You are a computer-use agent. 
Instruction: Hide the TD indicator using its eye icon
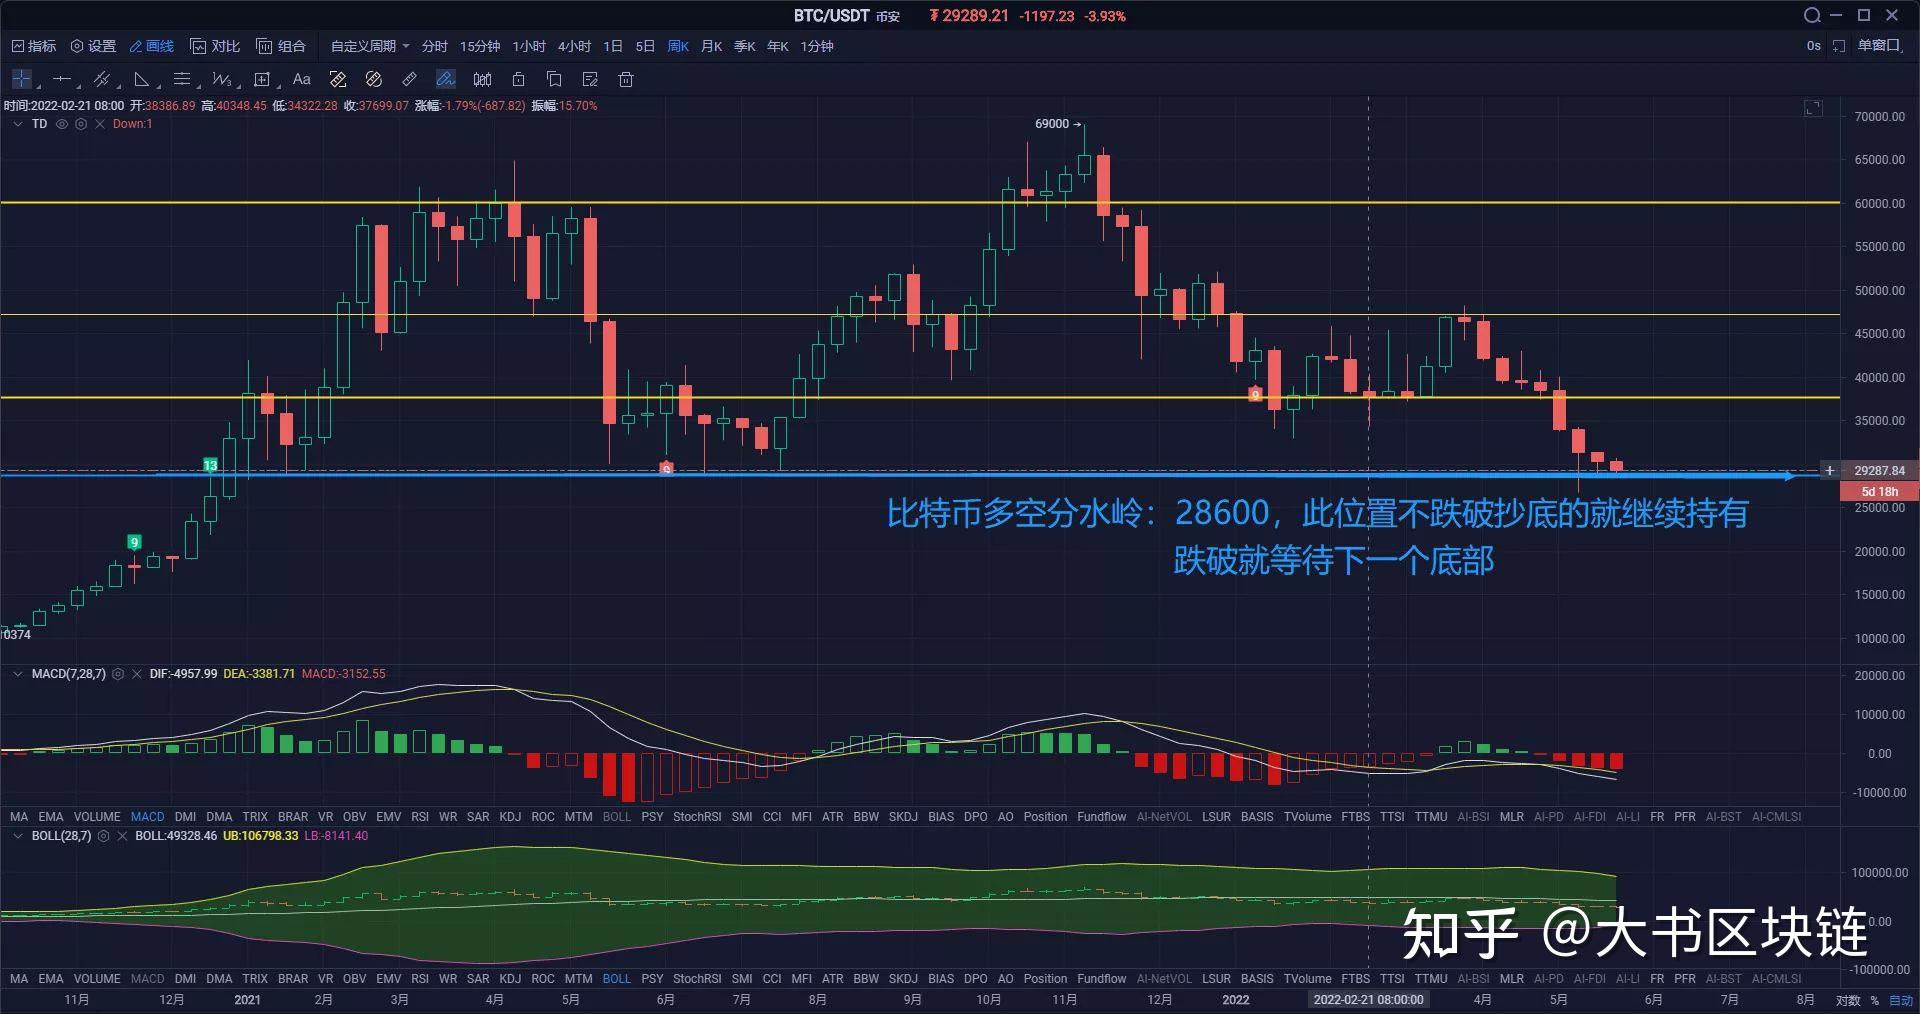click(61, 124)
